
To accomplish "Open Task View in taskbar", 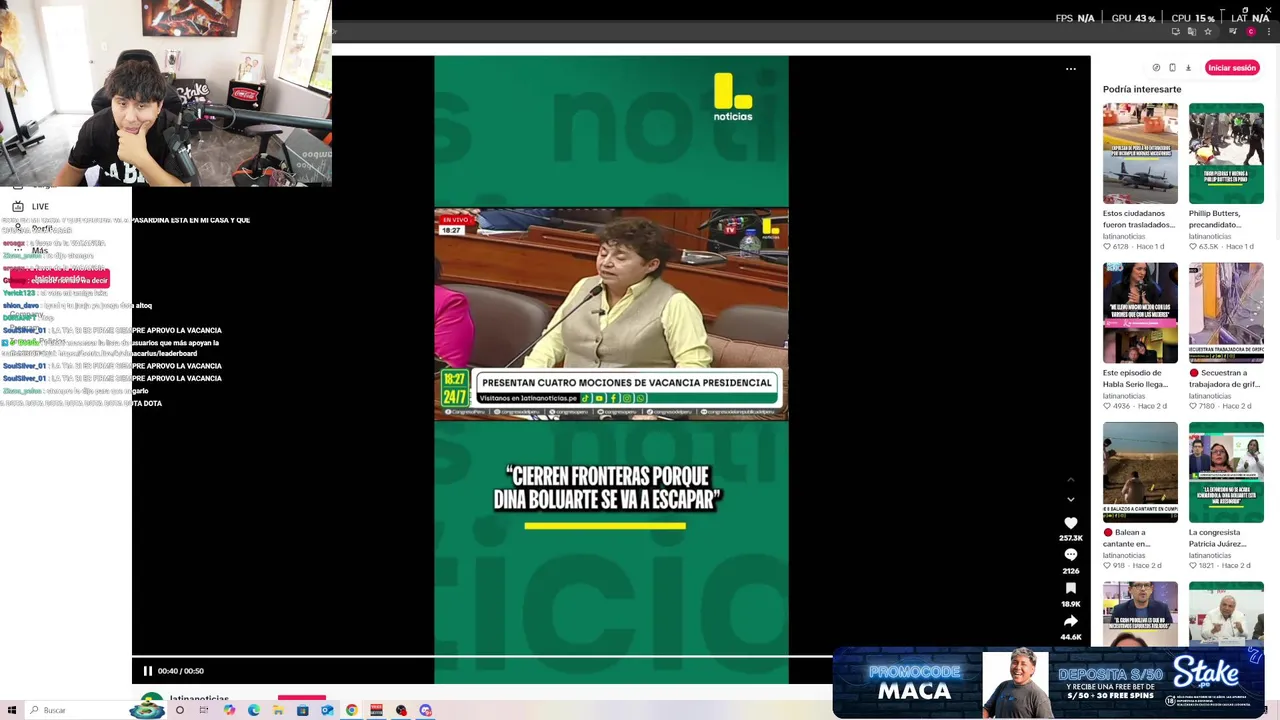I will (204, 710).
